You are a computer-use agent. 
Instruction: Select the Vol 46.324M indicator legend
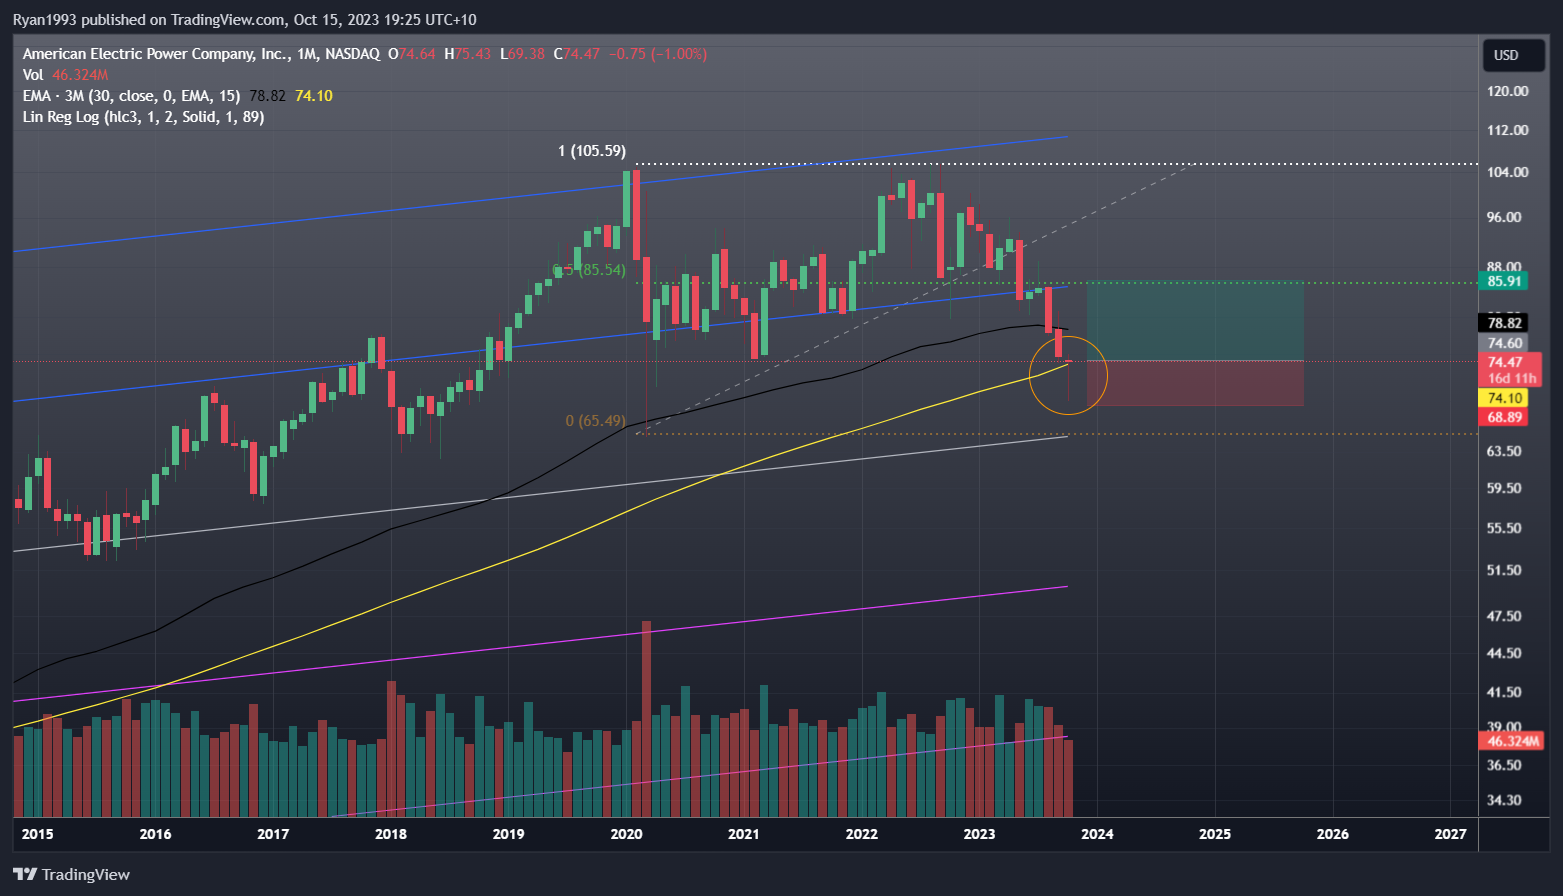click(65, 75)
